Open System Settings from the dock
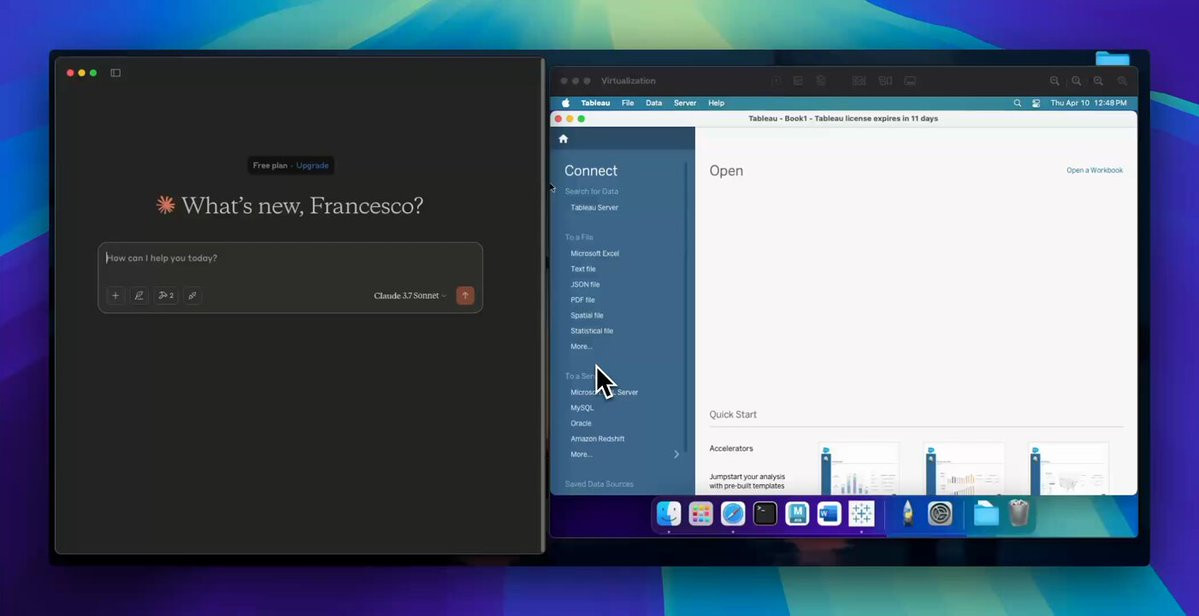The height and width of the screenshot is (616, 1199). [x=940, y=514]
